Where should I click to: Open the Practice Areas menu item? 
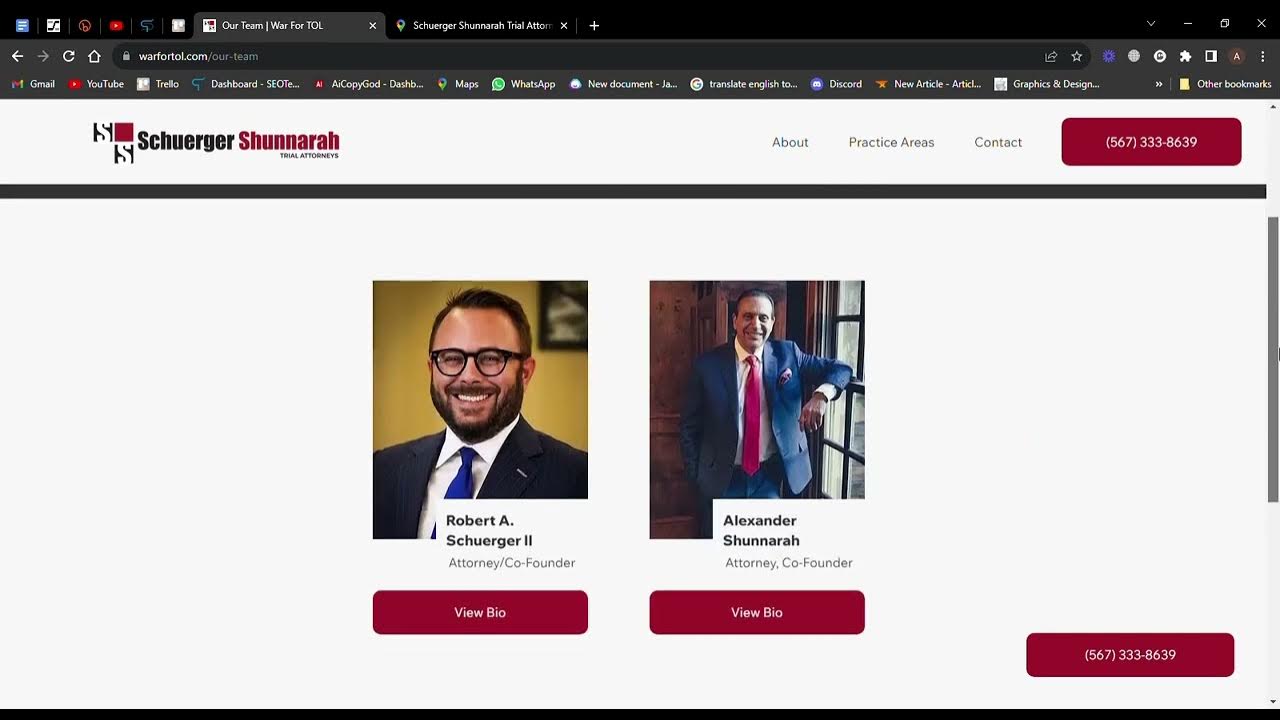click(x=891, y=142)
